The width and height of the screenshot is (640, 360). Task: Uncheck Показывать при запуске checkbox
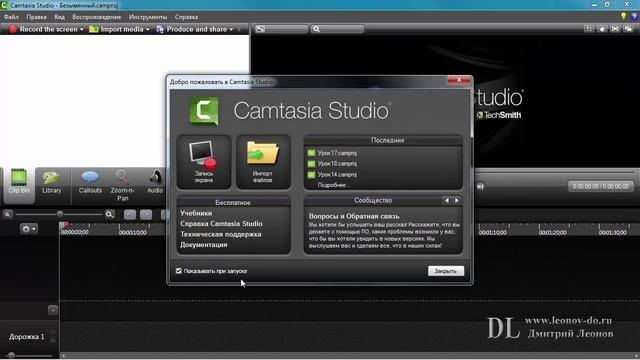pyautogui.click(x=179, y=271)
